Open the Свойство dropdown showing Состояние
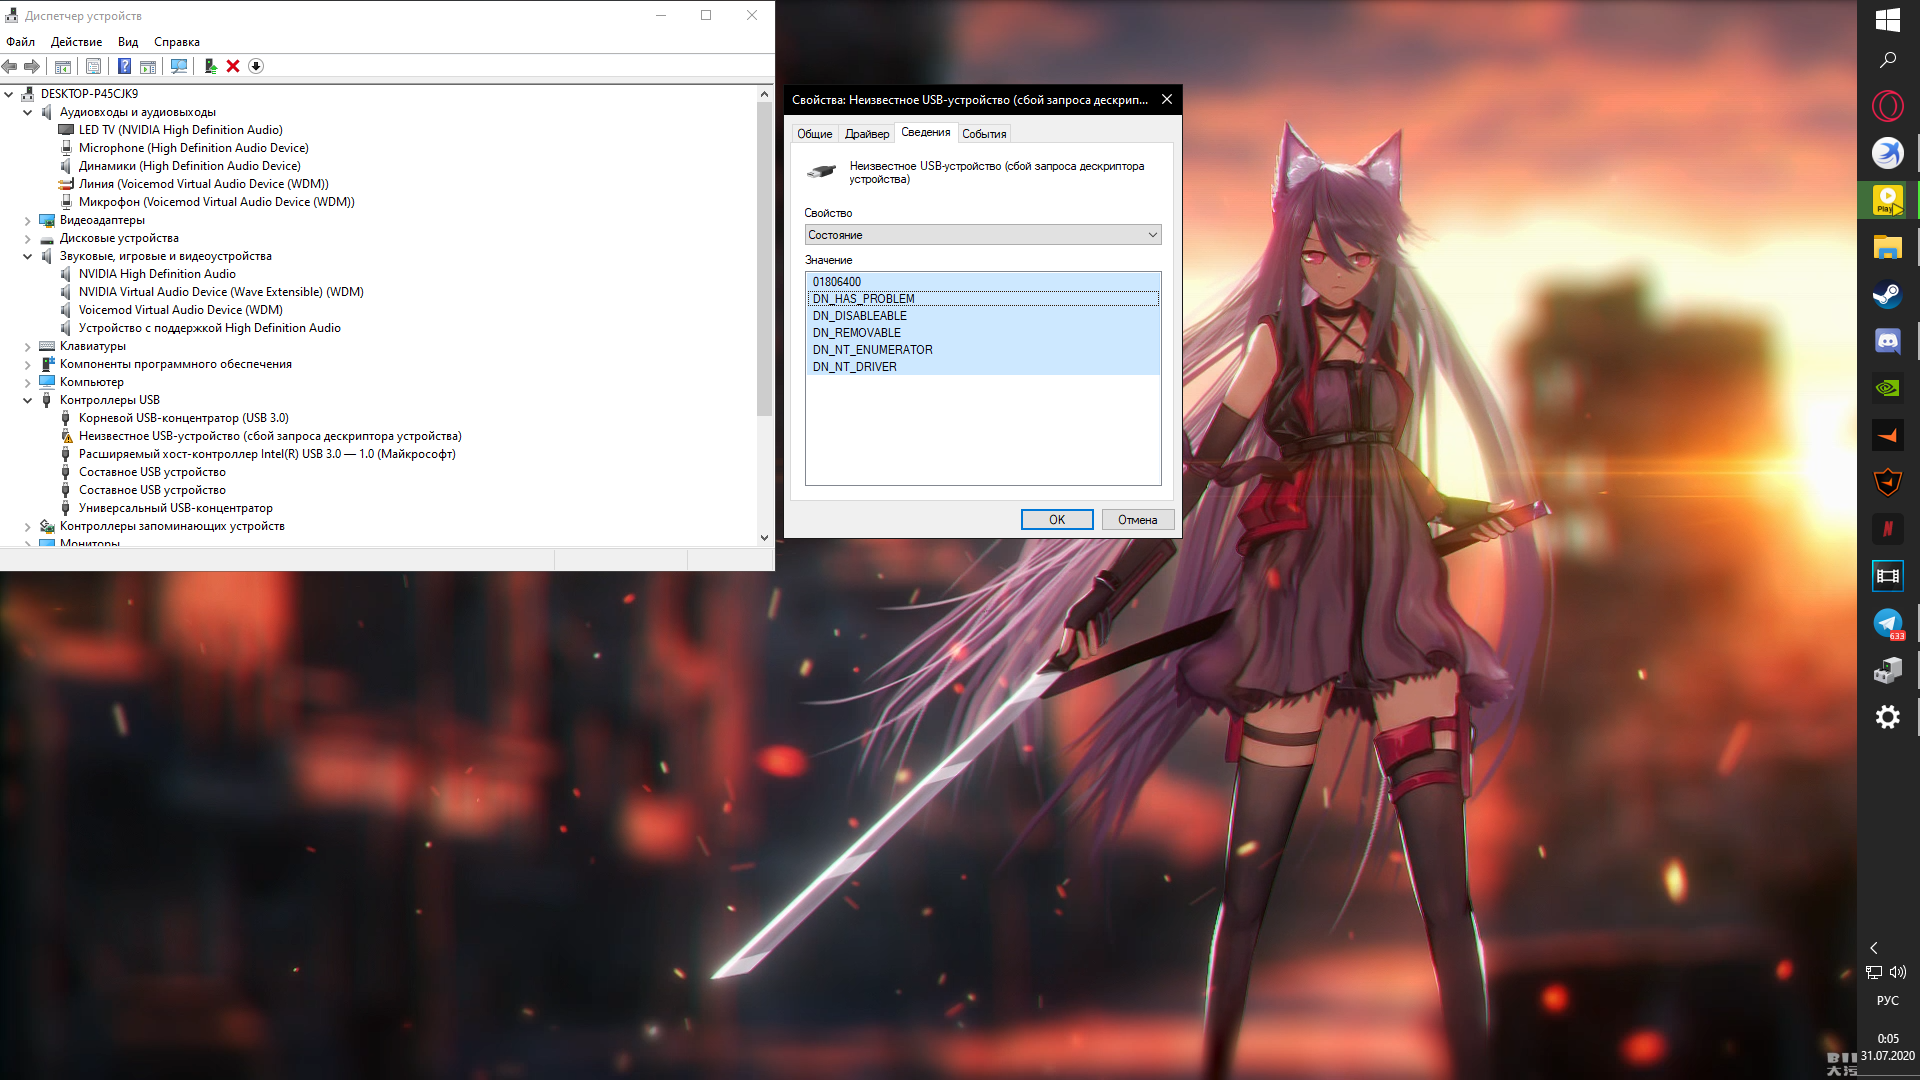Screen dimensions: 1920x1080 tap(983, 235)
